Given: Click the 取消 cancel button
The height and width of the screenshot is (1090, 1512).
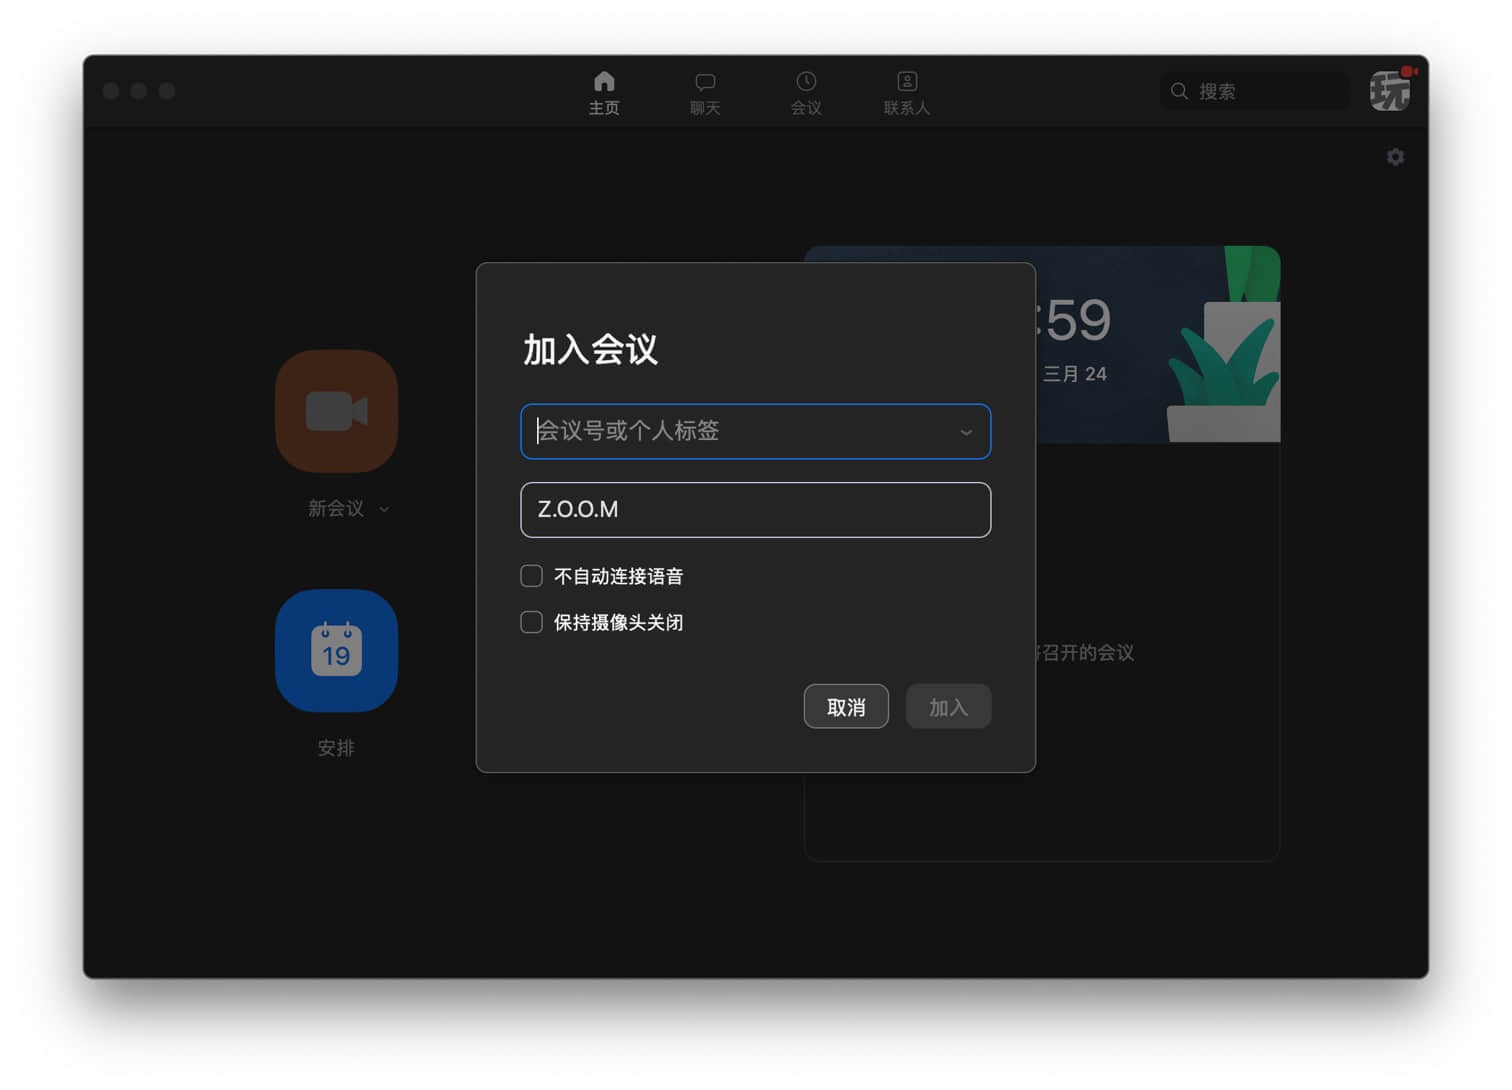Looking at the screenshot, I should 846,706.
